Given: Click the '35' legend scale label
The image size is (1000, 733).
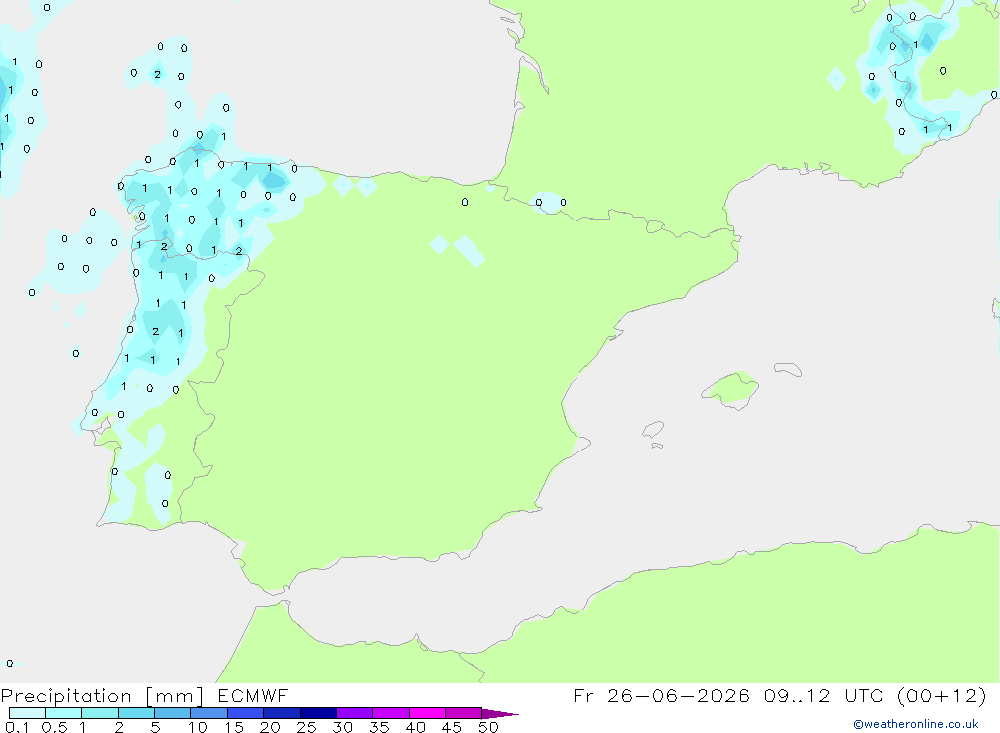Looking at the screenshot, I should coord(379,727).
